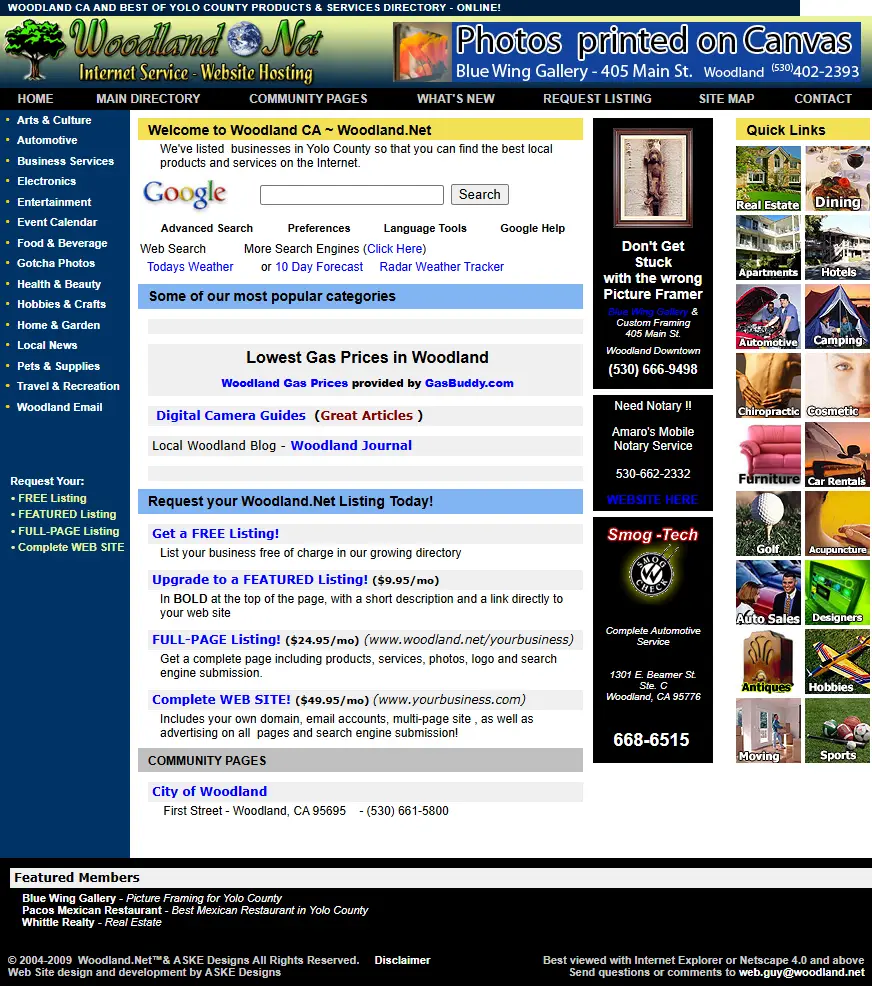This screenshot has width=872, height=986.
Task: Open Google Help link
Action: (x=533, y=228)
